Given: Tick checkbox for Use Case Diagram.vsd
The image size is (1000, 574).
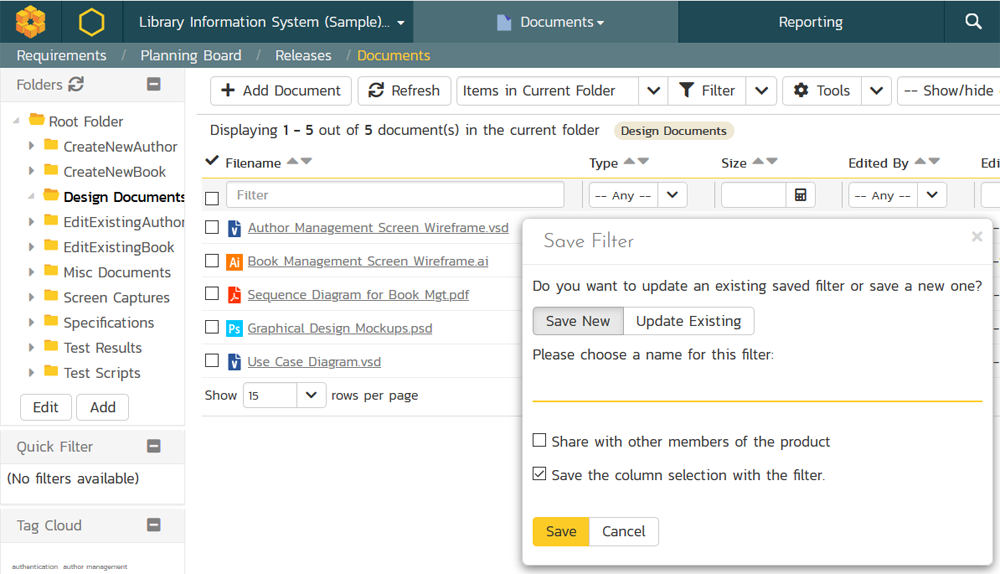Looking at the screenshot, I should coord(212,361).
